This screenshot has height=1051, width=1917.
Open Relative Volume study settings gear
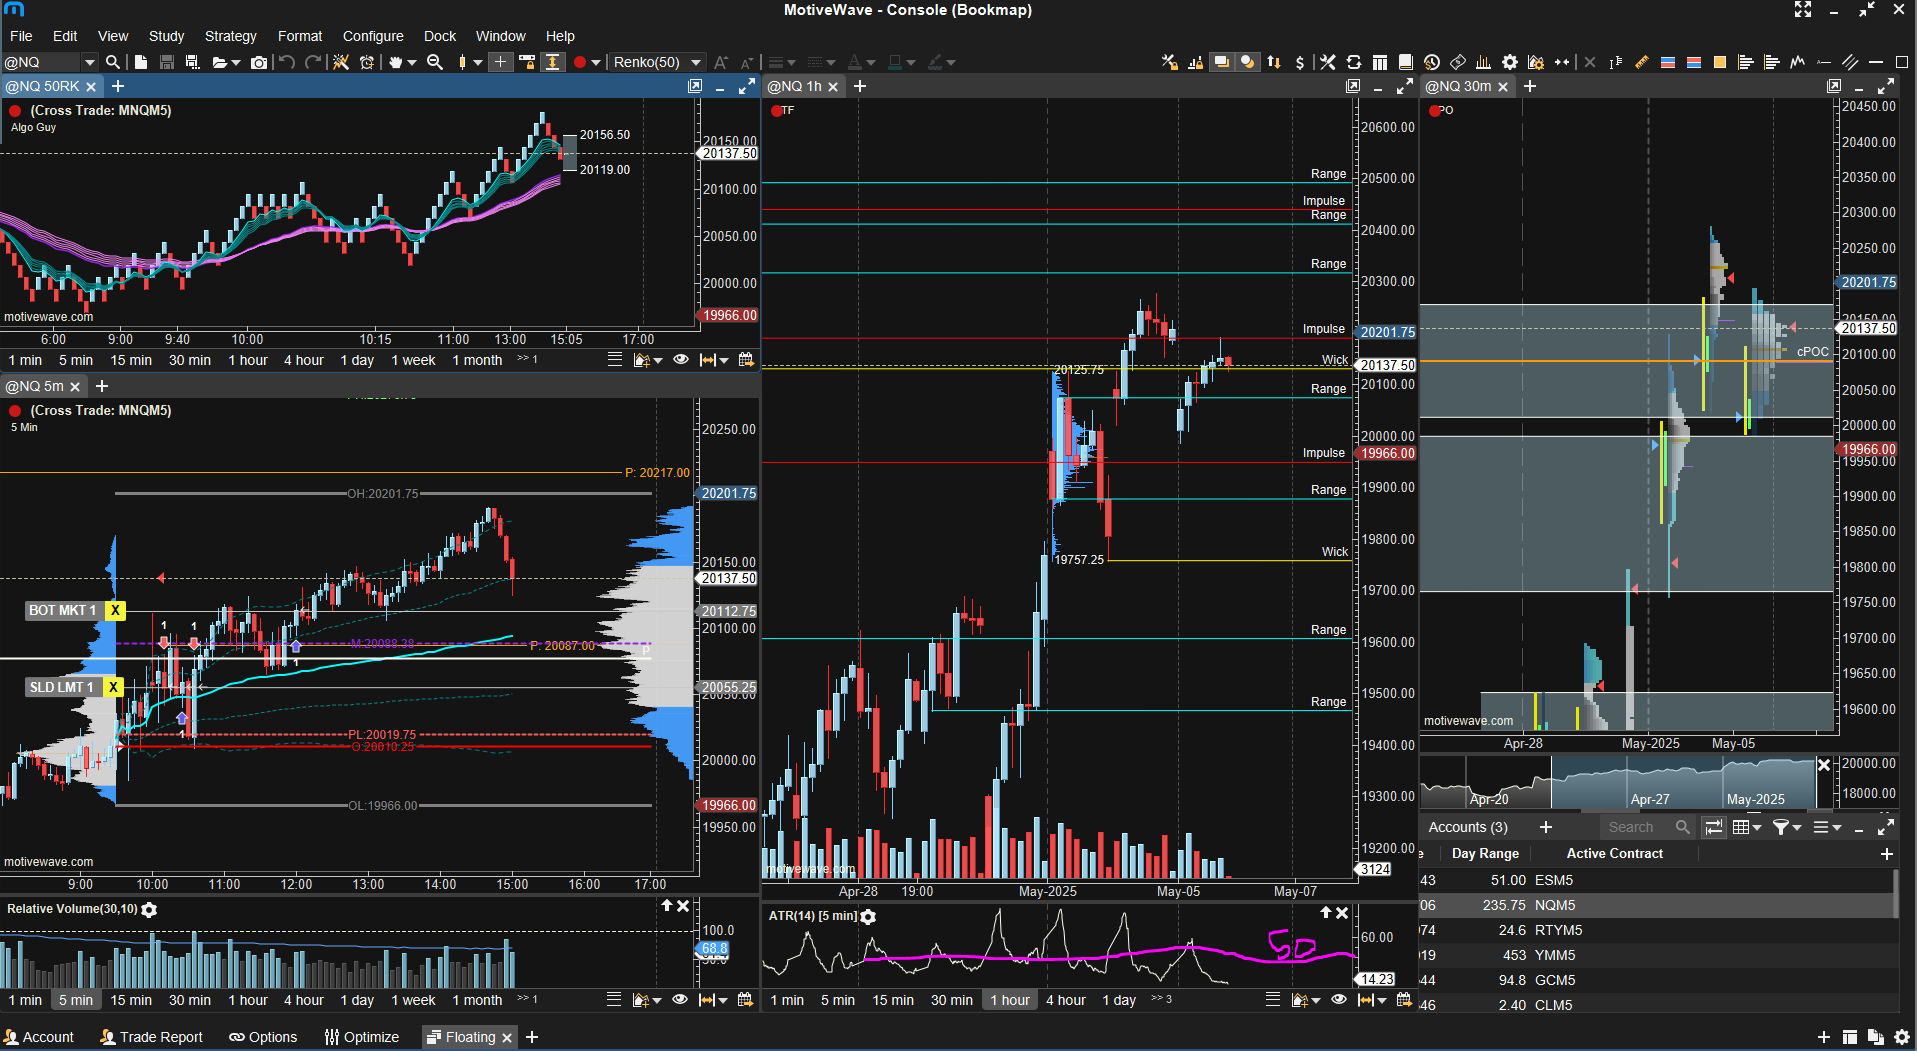[149, 910]
